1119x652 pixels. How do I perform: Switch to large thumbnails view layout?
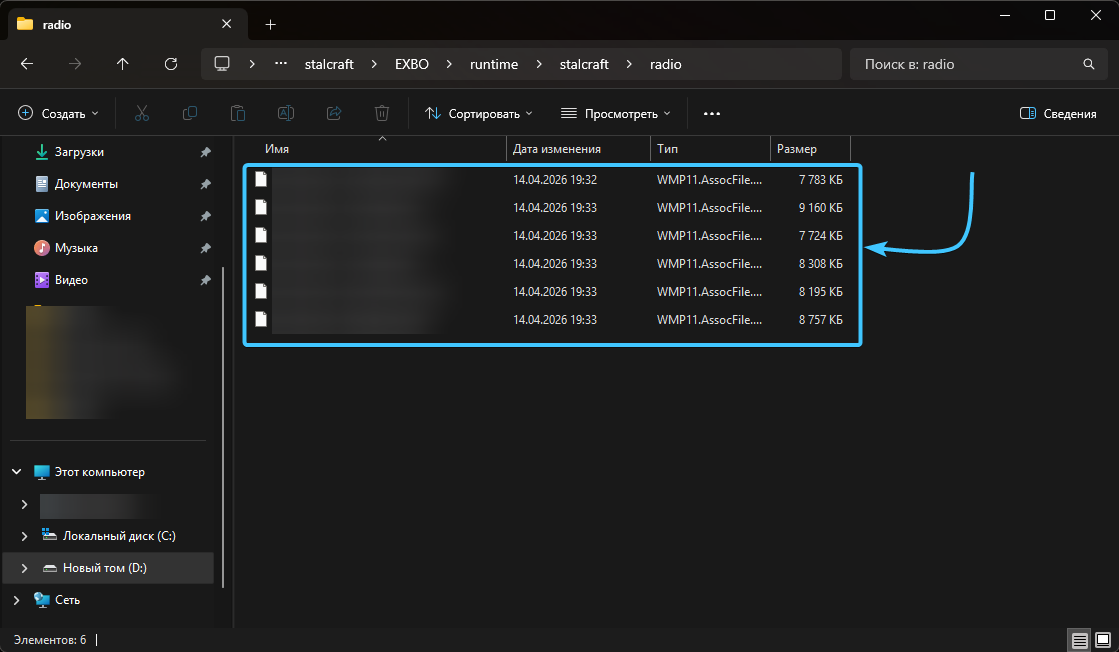pyautogui.click(x=1102, y=640)
